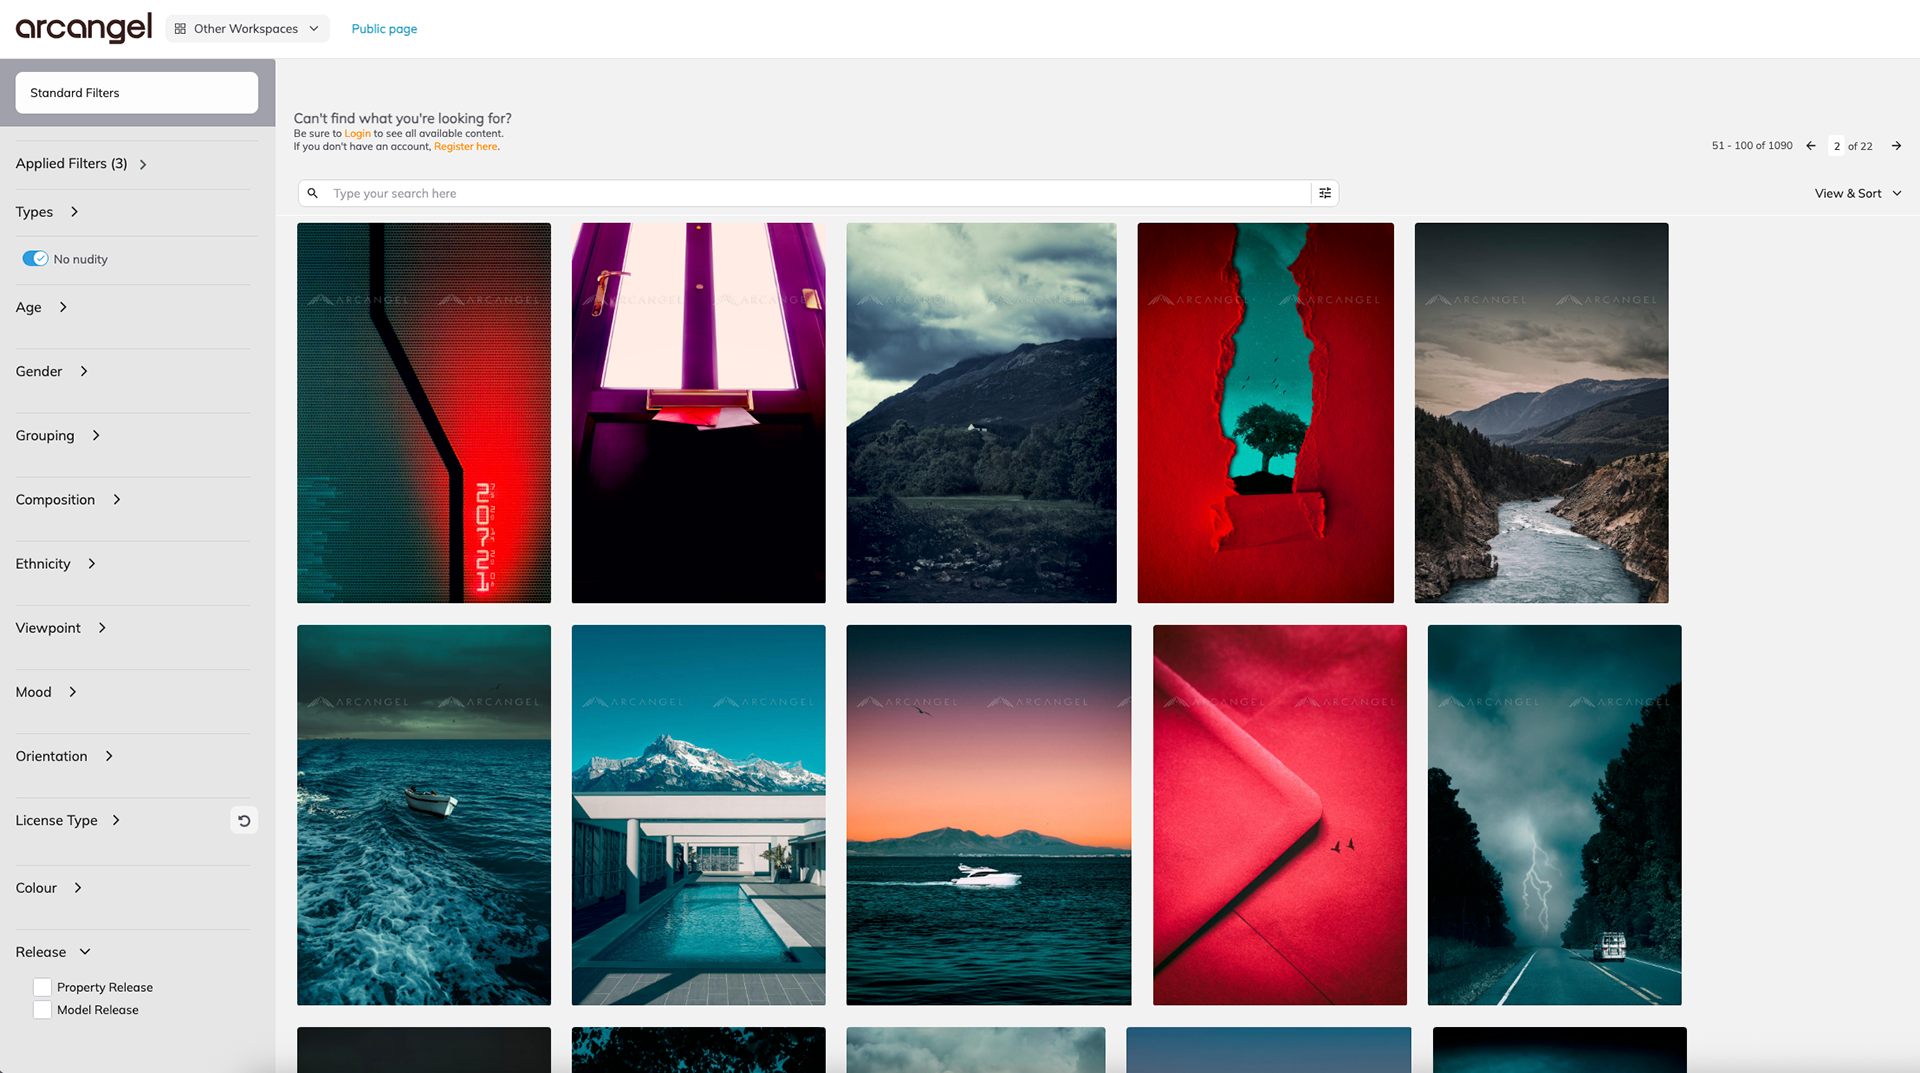Open Other Workspaces dropdown
The height and width of the screenshot is (1073, 1920).
point(247,29)
